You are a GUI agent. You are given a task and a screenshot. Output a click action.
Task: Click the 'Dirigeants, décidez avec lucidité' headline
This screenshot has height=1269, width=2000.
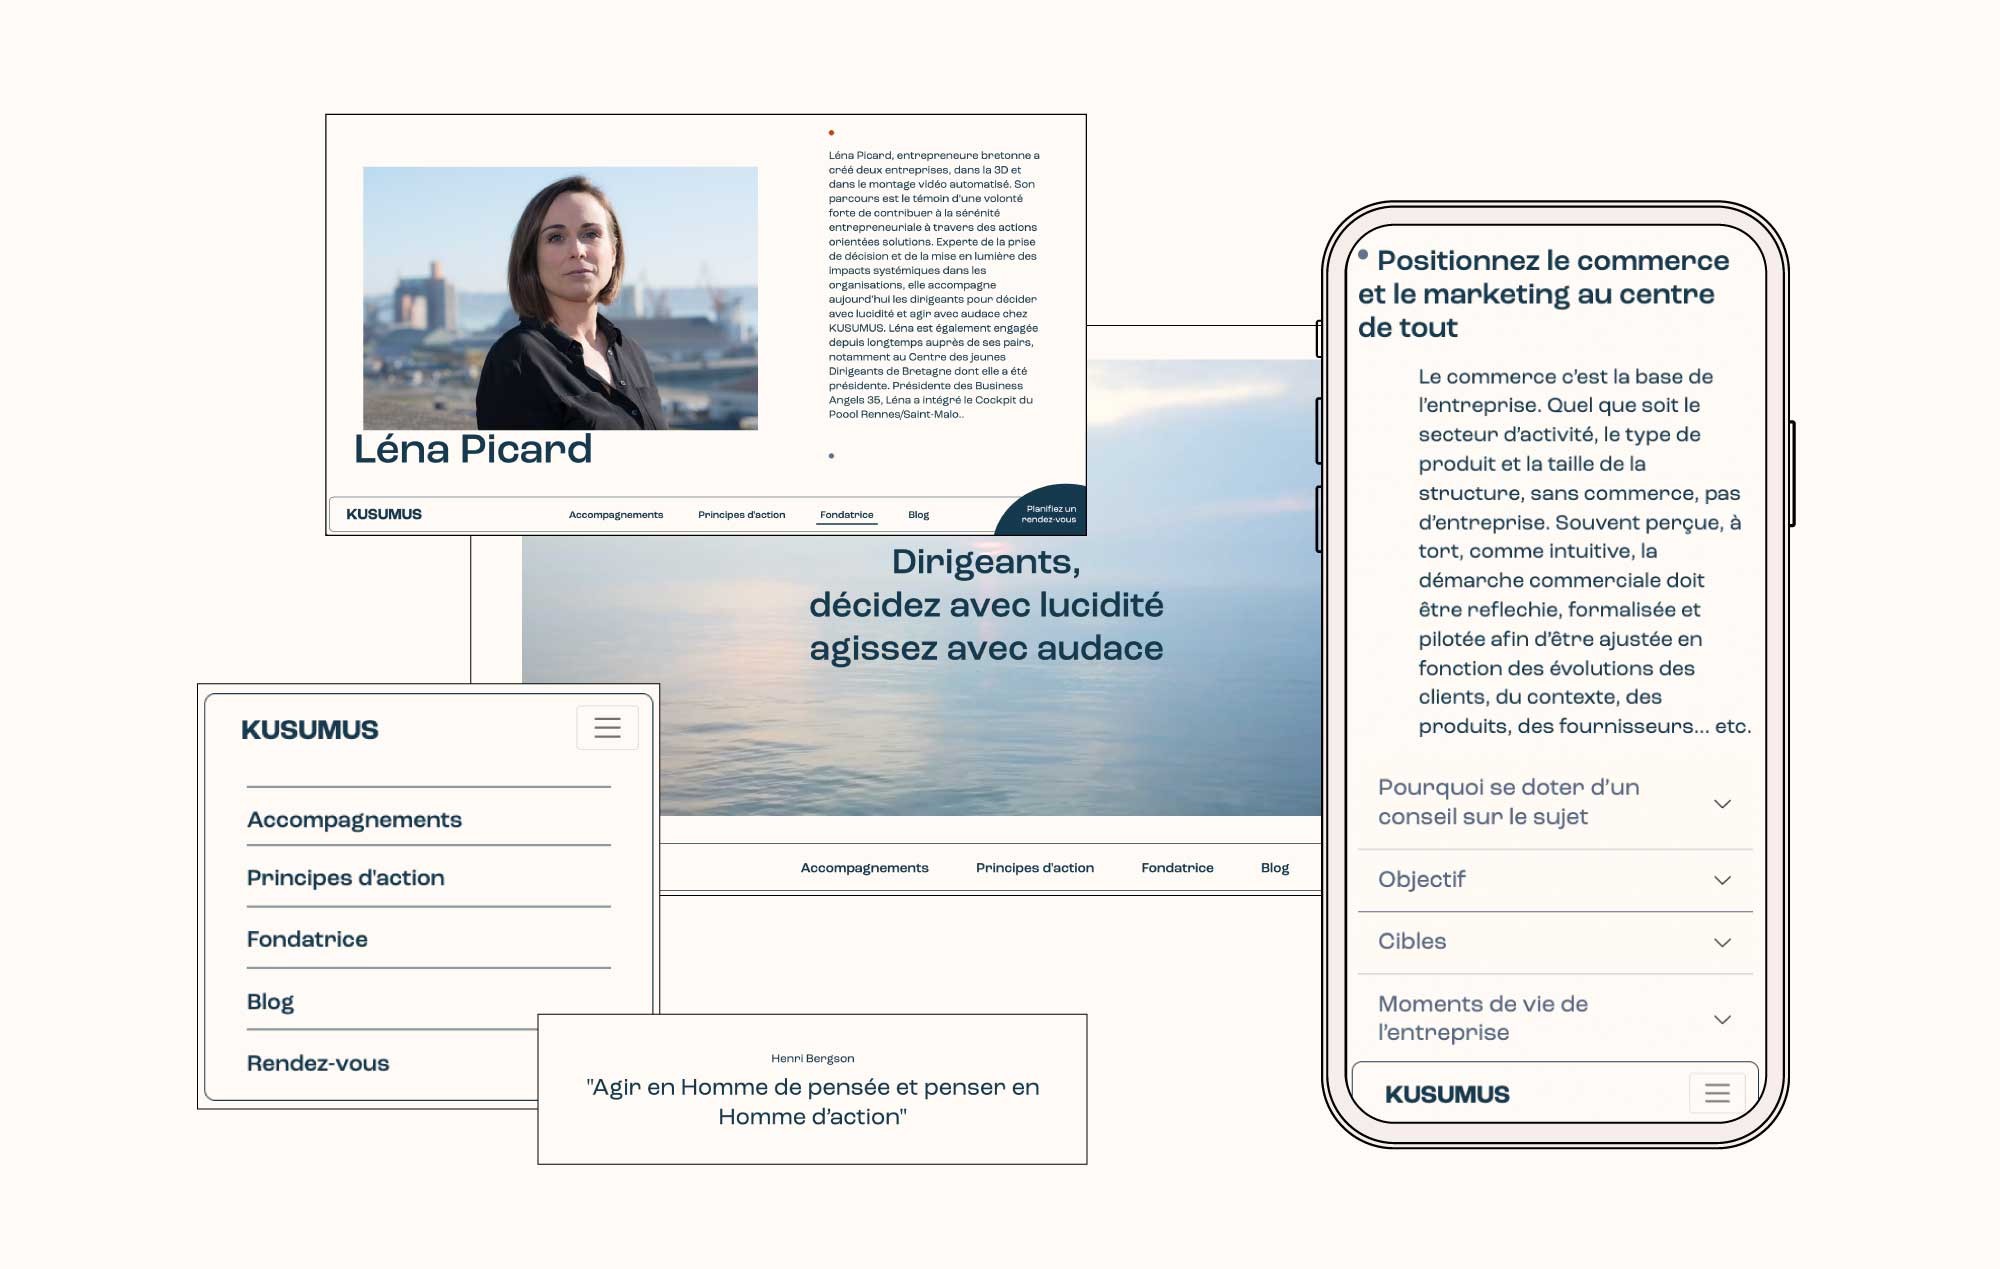[x=986, y=605]
